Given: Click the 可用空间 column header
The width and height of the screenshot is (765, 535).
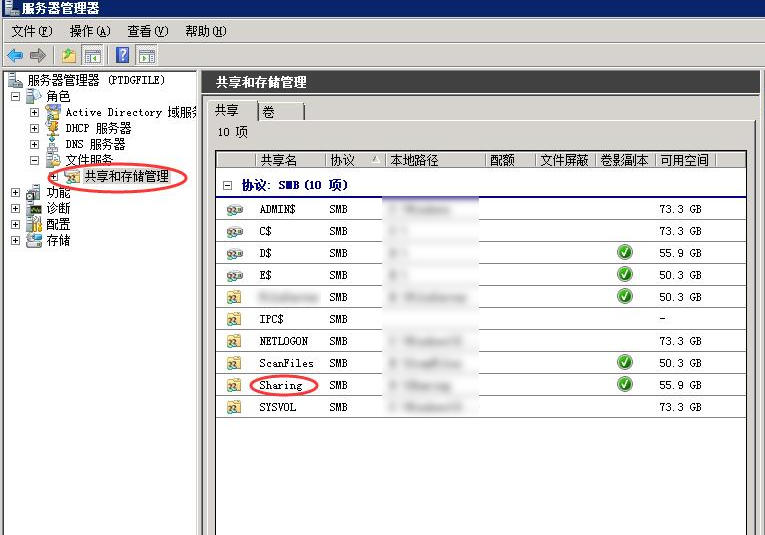Looking at the screenshot, I should point(683,160).
